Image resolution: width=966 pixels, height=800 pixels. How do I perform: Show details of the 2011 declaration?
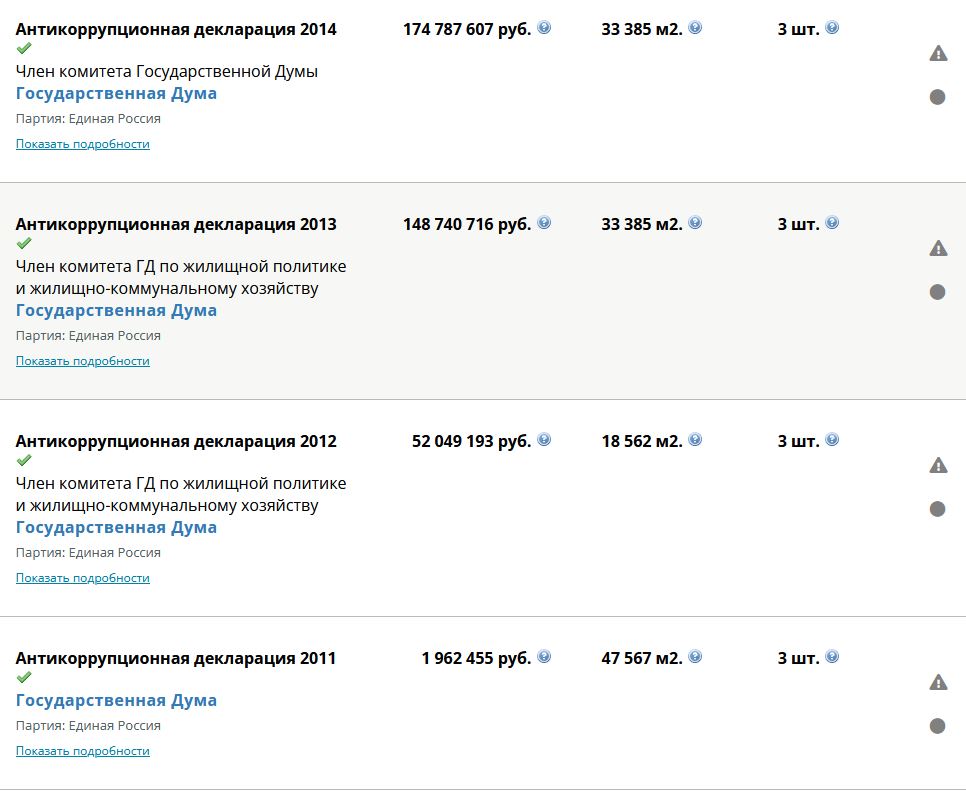(83, 751)
